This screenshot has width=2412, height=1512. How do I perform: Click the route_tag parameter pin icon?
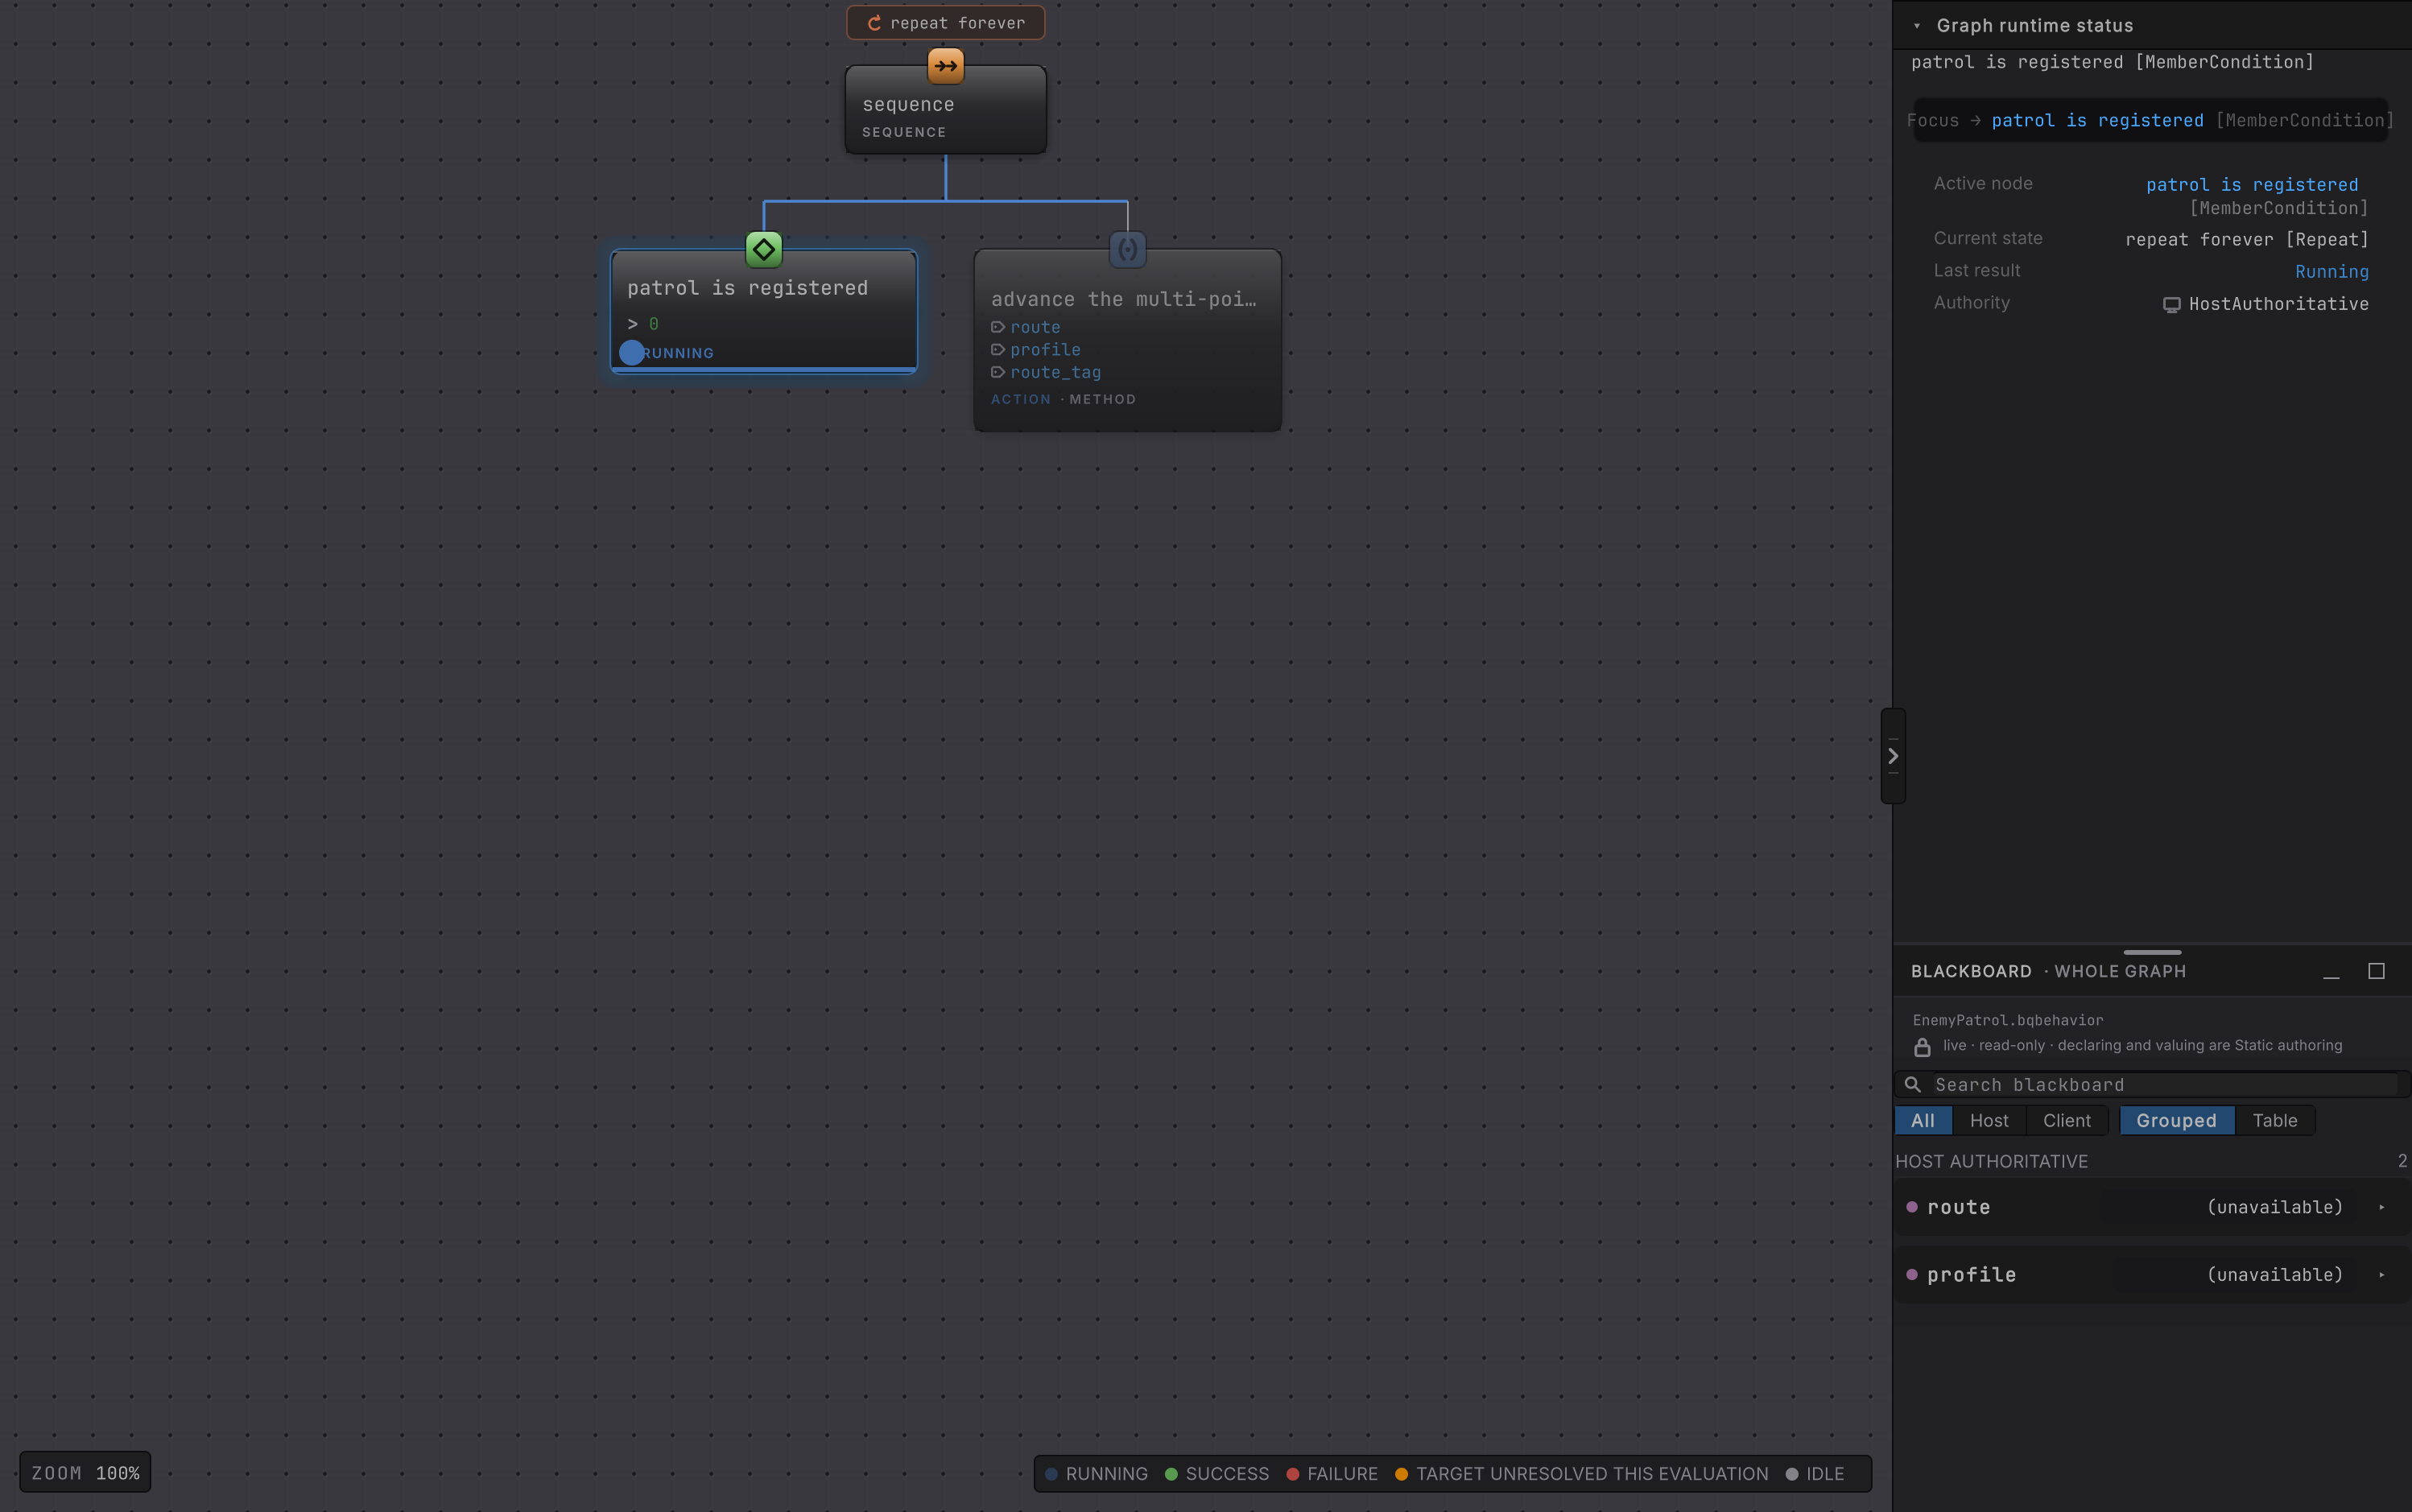(997, 372)
